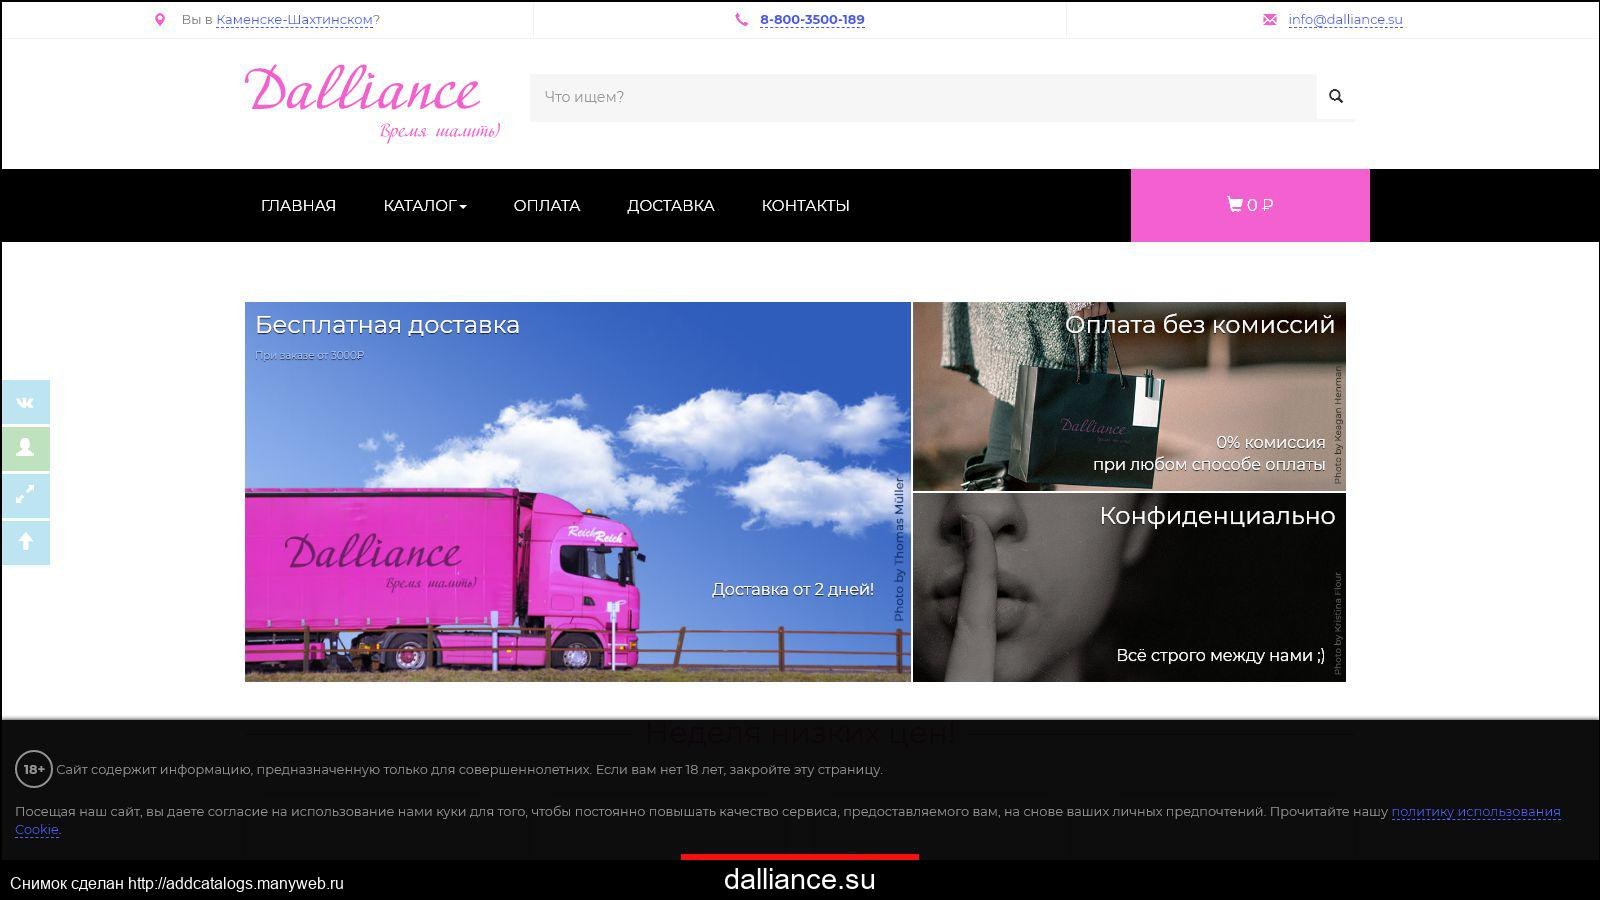Click the info@dalliance.su email link

point(1345,20)
